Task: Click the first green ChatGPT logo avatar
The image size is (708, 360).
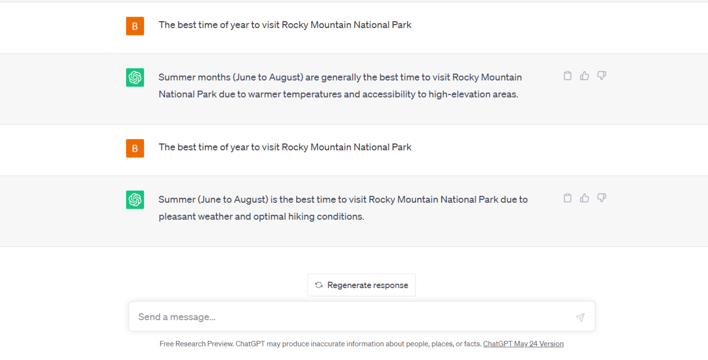Action: (135, 78)
